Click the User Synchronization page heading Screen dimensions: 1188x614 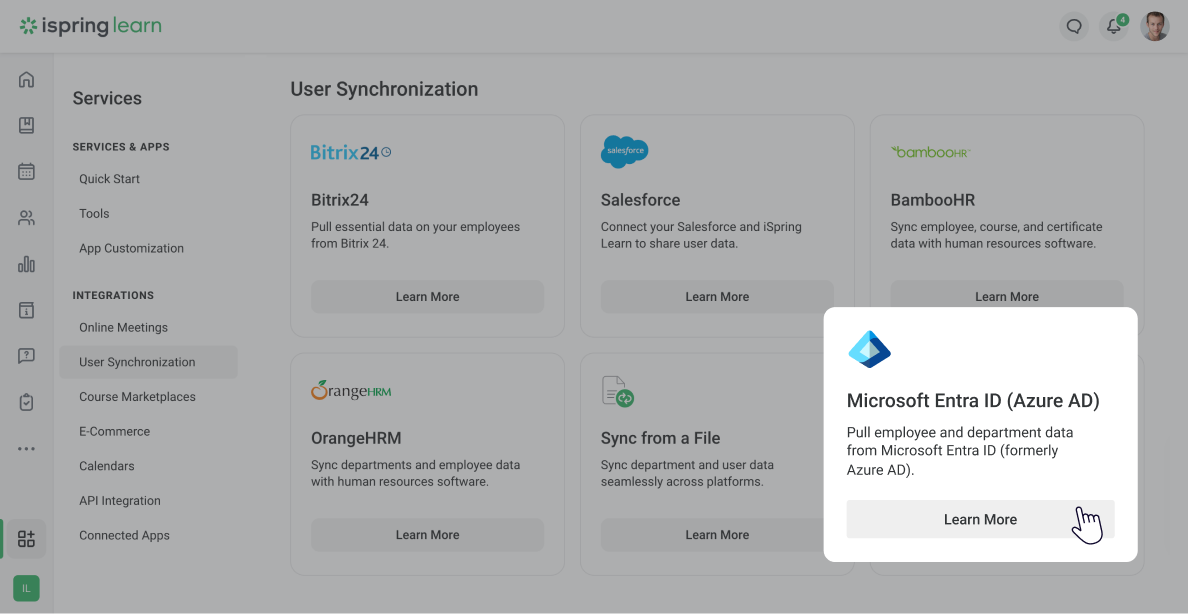[x=384, y=89]
